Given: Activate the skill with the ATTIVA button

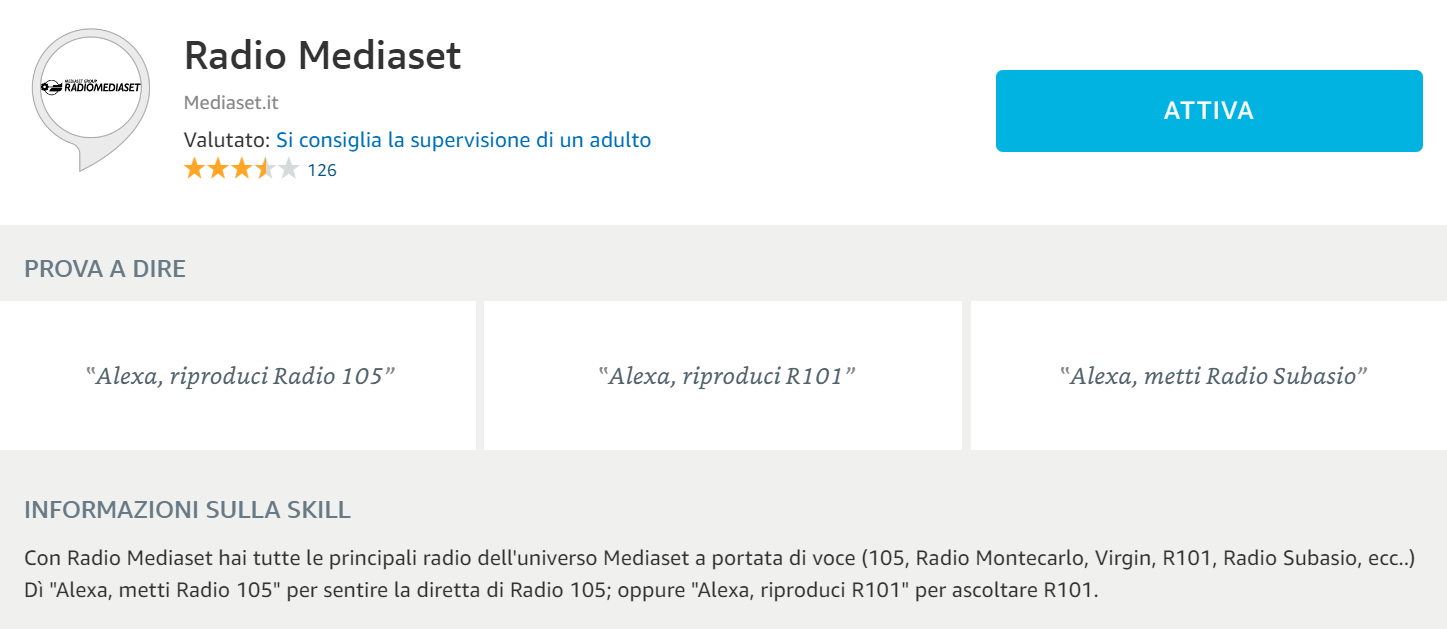Looking at the screenshot, I should [1208, 111].
